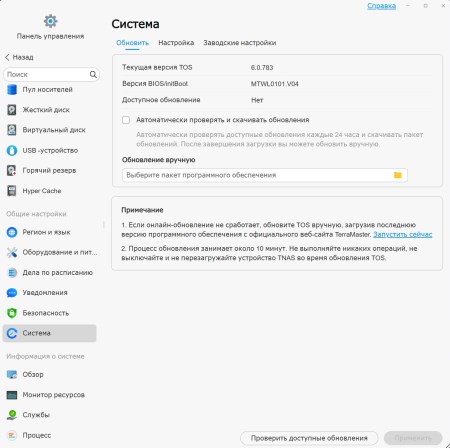
Task: Follow the Запустить сейчас link
Action: (x=403, y=234)
